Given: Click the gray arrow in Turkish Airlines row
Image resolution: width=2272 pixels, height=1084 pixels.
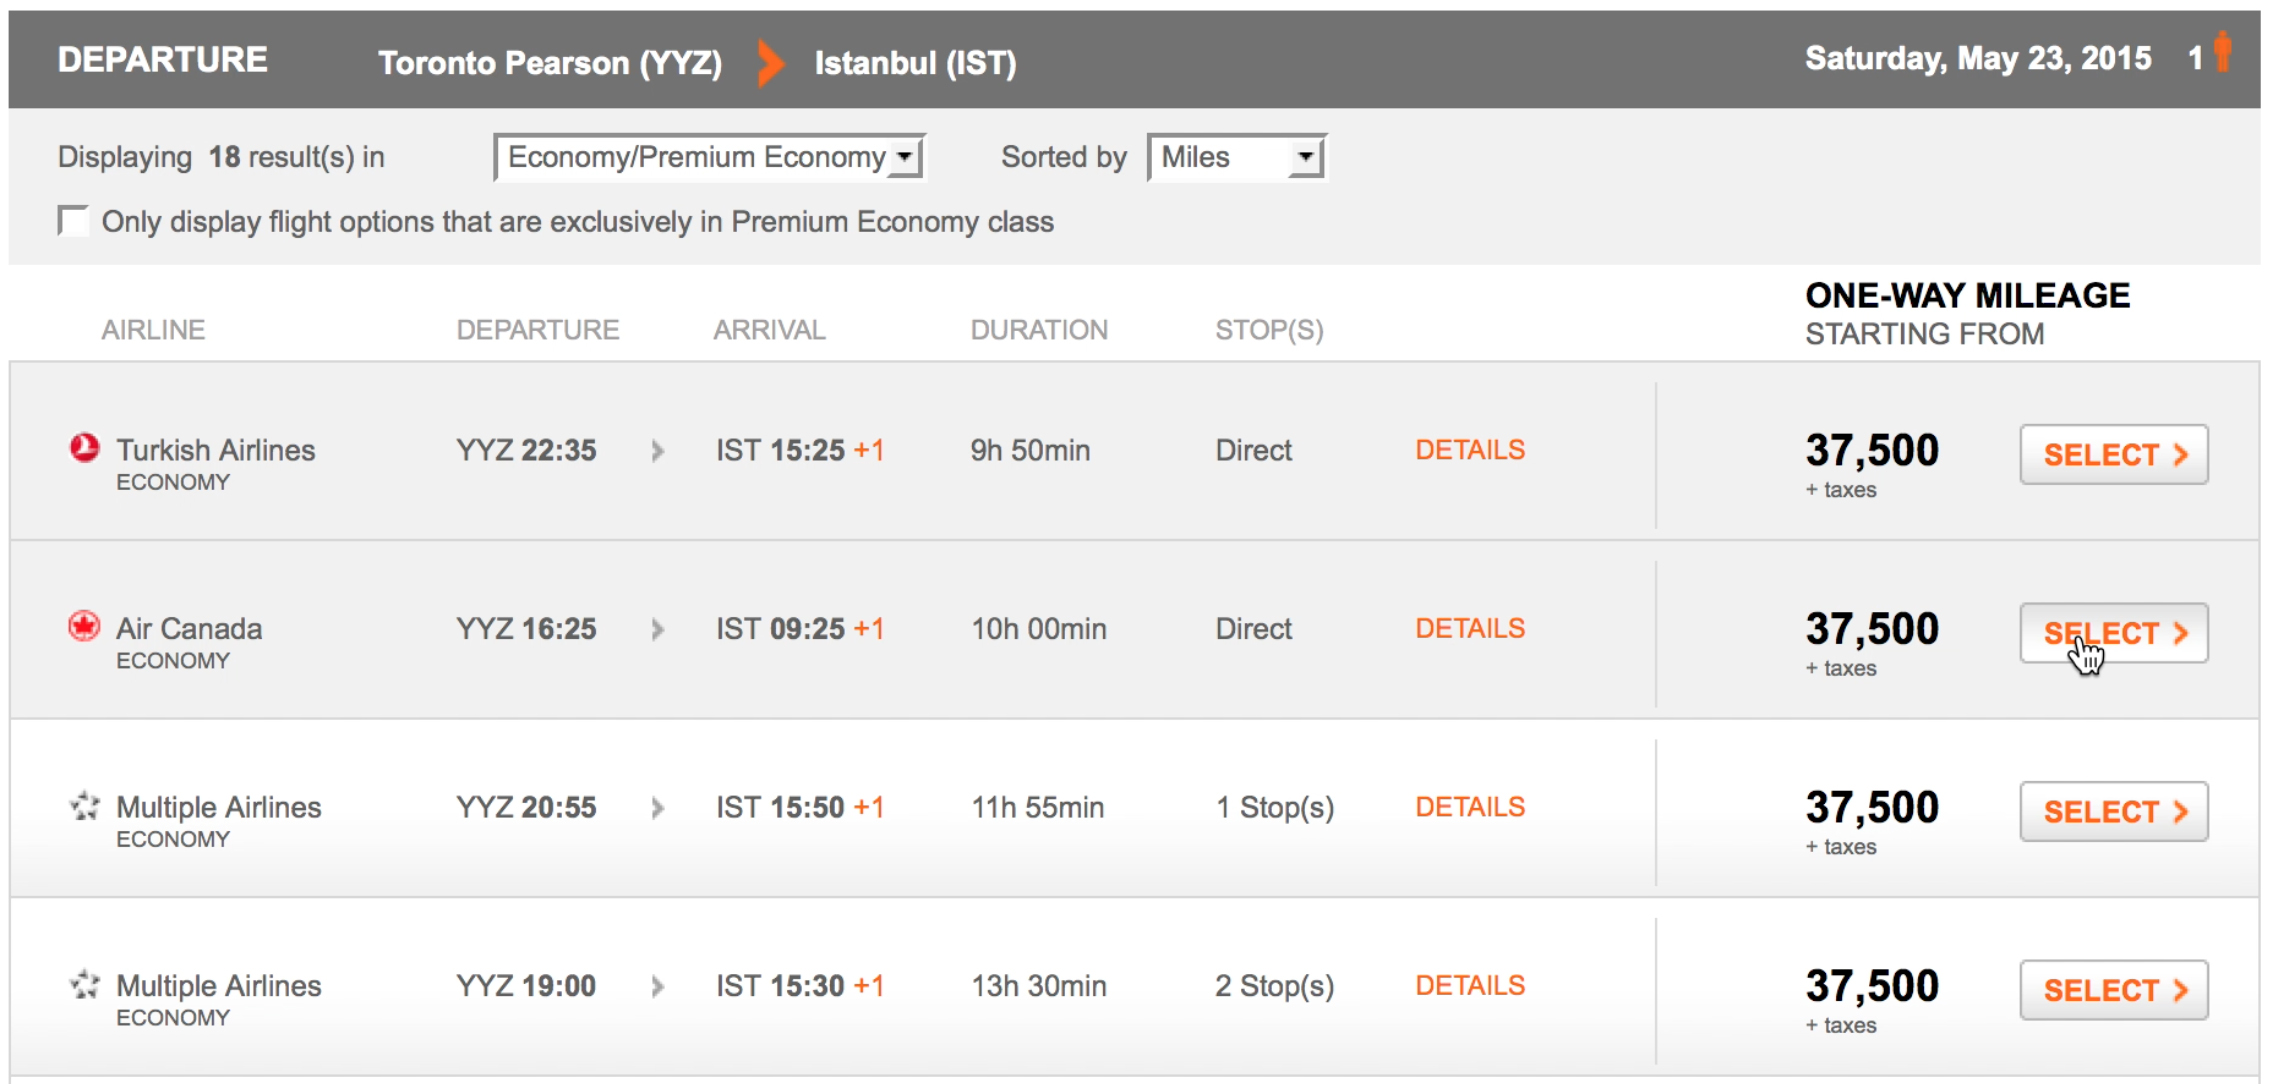Looking at the screenshot, I should pos(658,451).
